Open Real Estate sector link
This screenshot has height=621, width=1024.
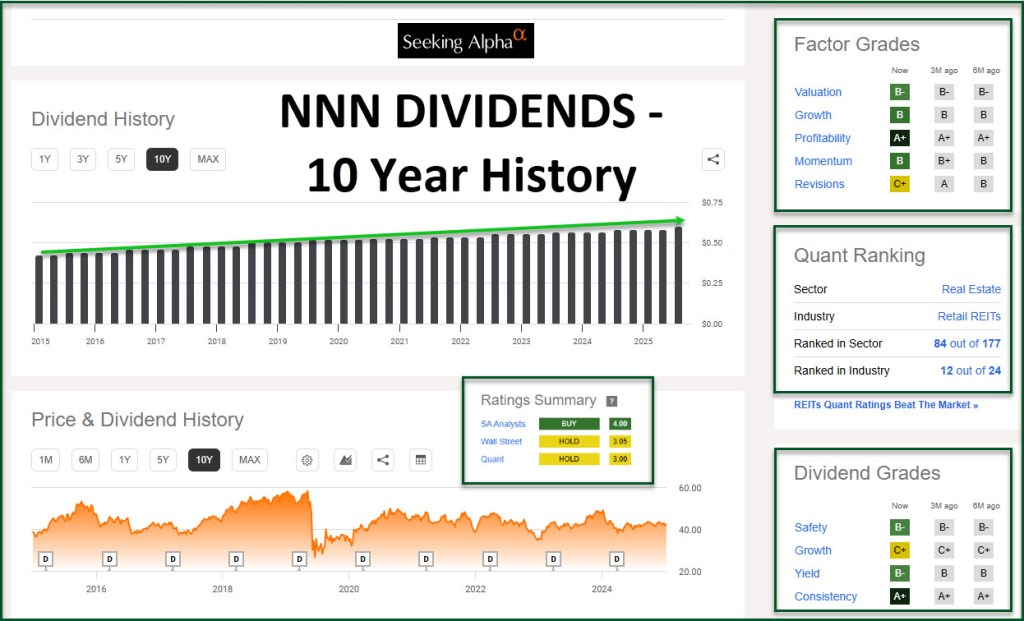click(970, 289)
